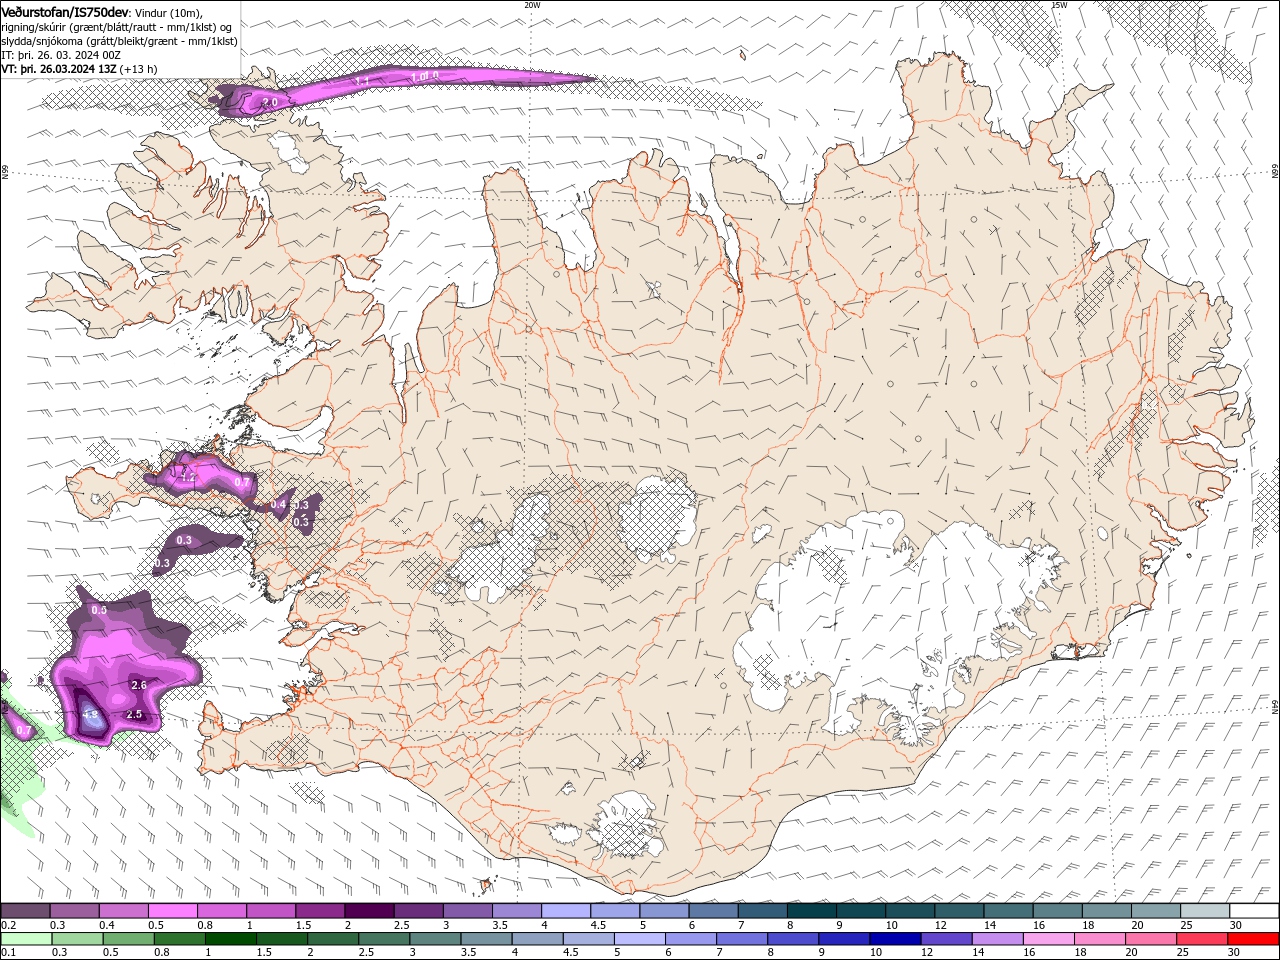Viewport: 1280px width, 960px height.
Task: Click the 30 label in the upper legend
Action: (x=1235, y=925)
